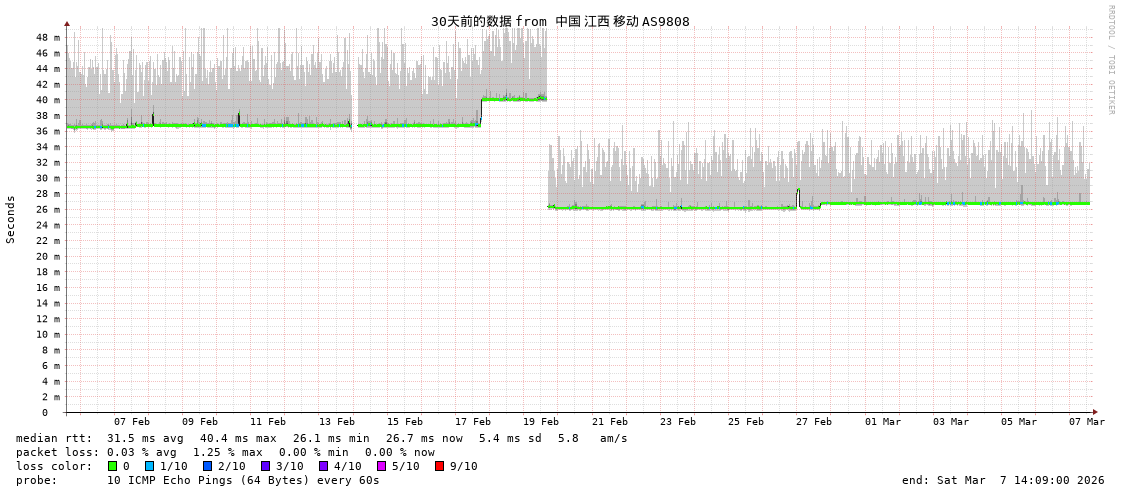Viewport: 1121px width, 494px height.
Task: Click the '11 Feb' x-axis date label
Action: click(x=268, y=422)
